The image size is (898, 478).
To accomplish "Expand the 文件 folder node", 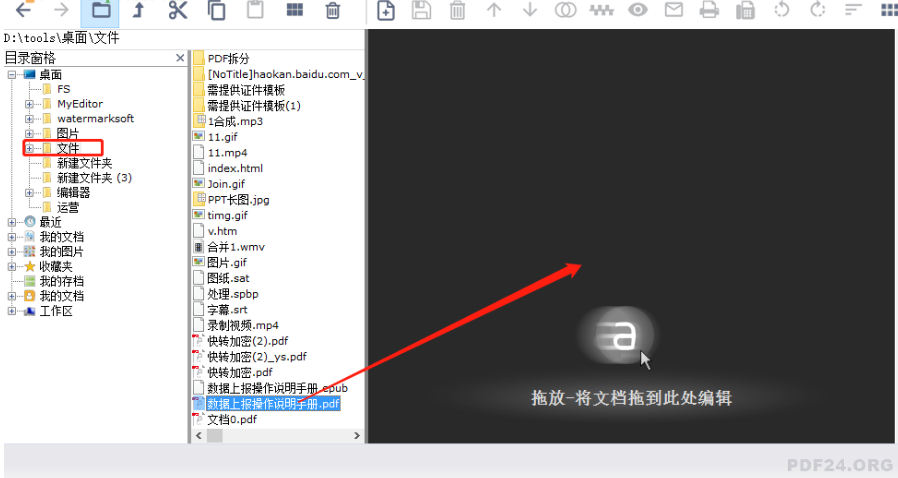I will [29, 148].
